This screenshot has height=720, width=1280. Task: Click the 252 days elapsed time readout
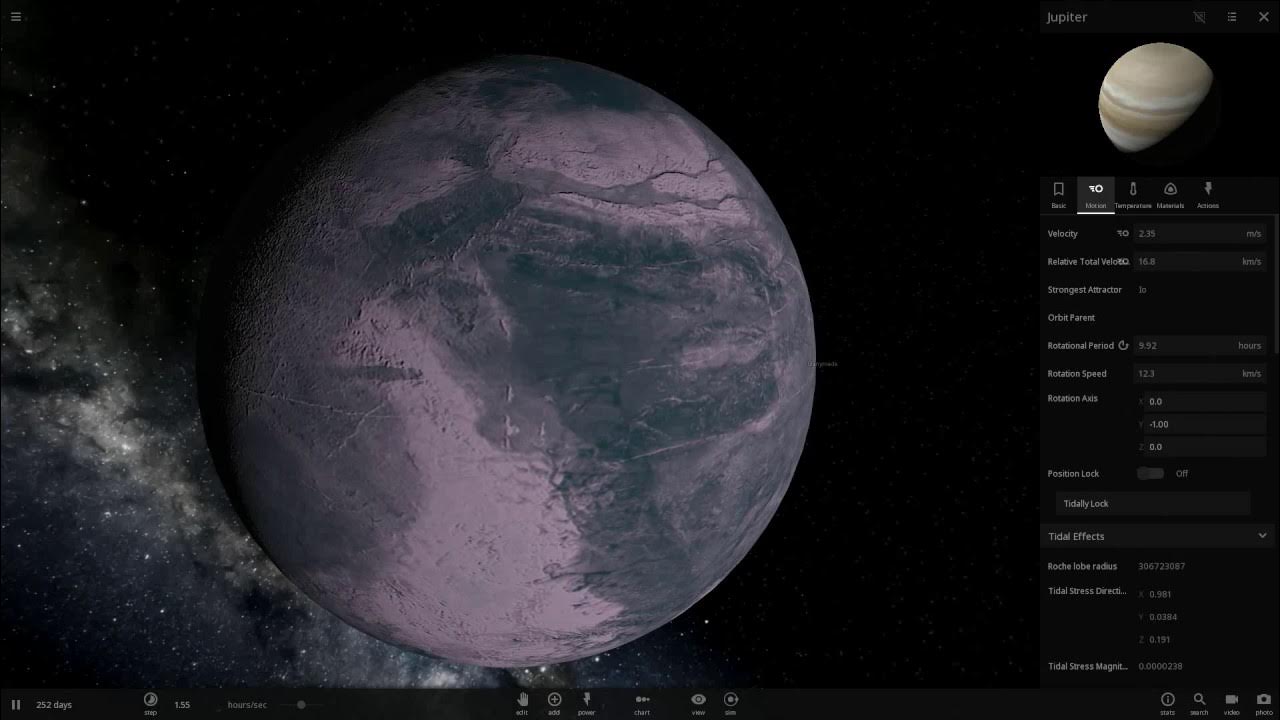(54, 705)
